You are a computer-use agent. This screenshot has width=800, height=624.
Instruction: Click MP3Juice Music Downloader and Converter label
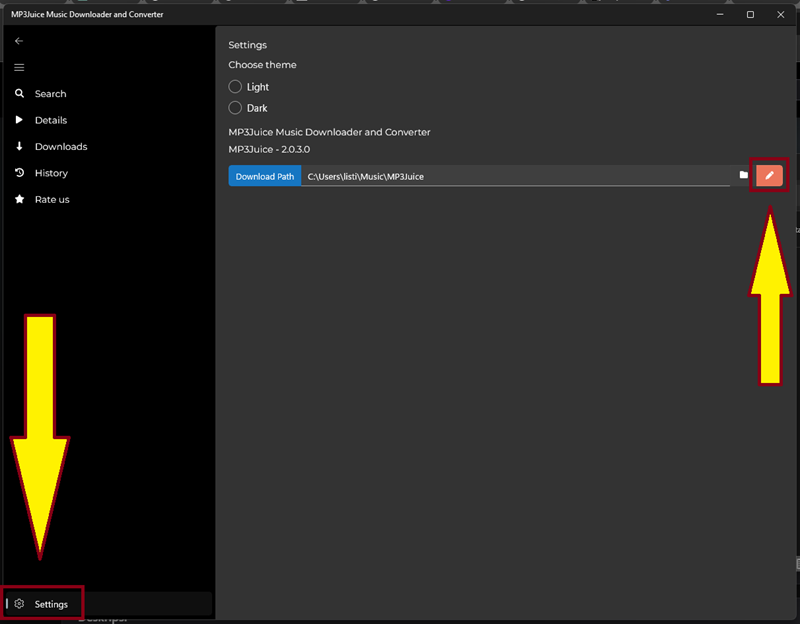pos(329,132)
